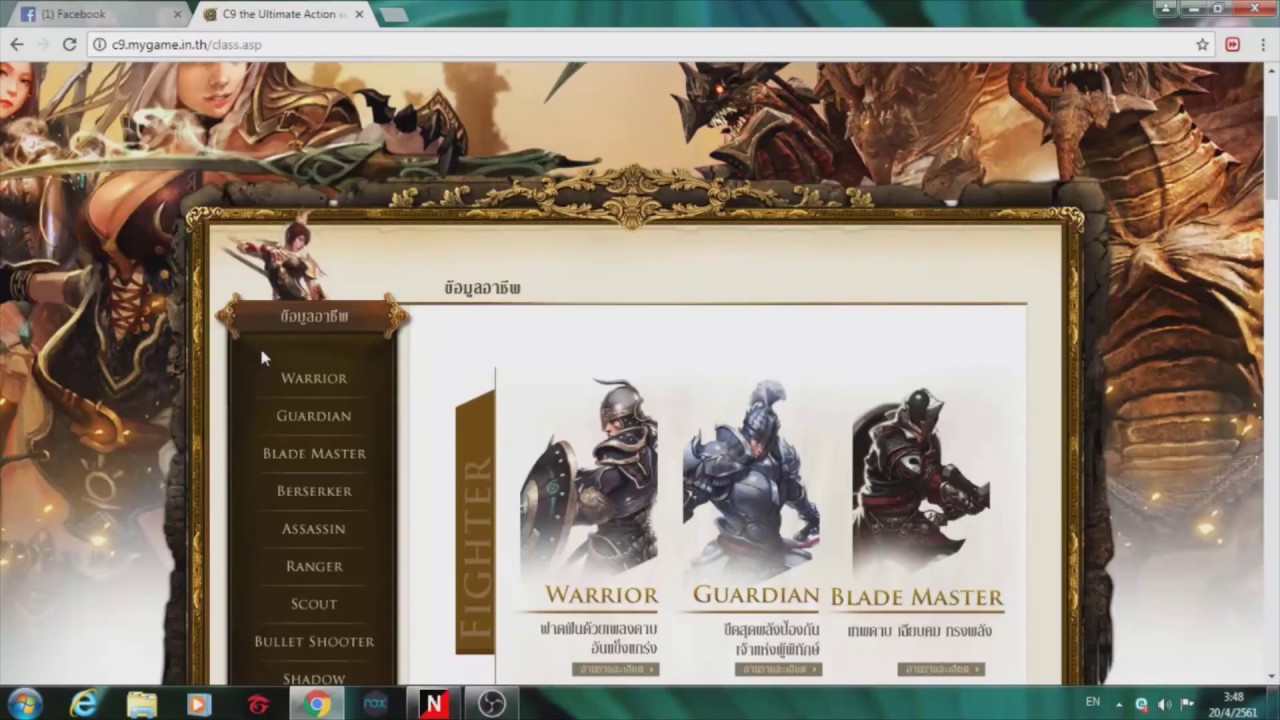Image resolution: width=1280 pixels, height=720 pixels.
Task: Open the media player taskbar icon
Action: tap(198, 704)
